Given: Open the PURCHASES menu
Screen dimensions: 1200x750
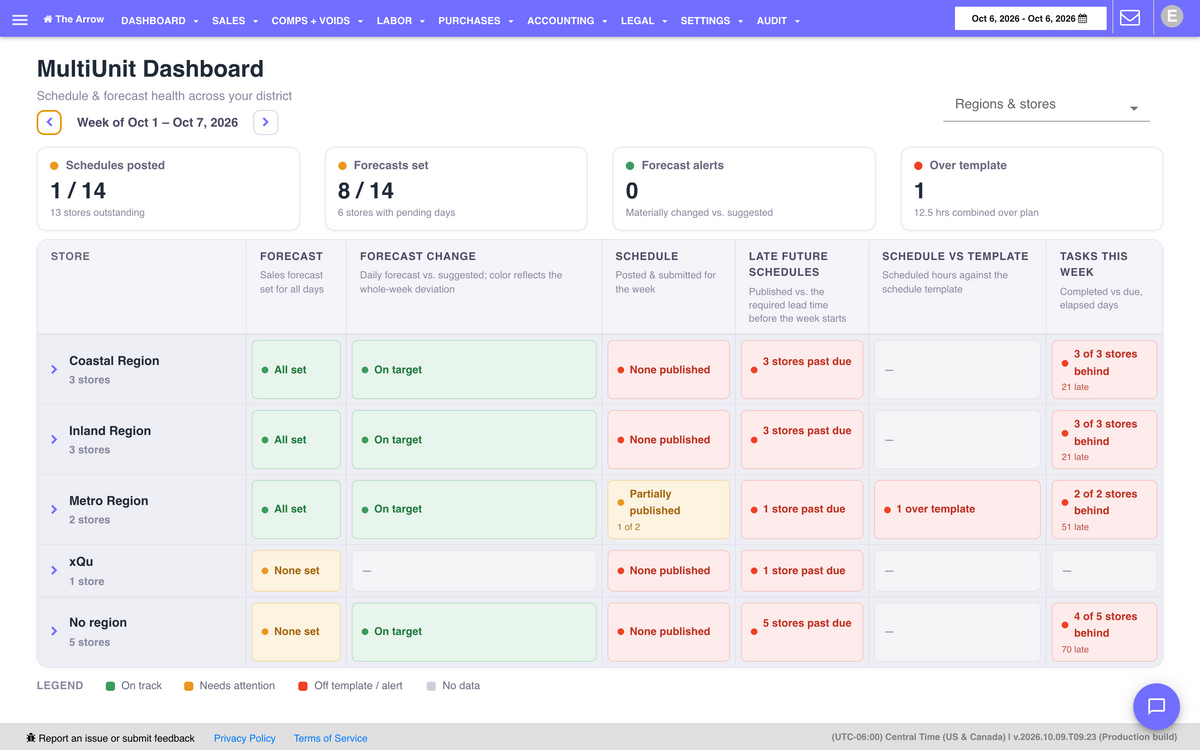Looking at the screenshot, I should click(x=476, y=20).
